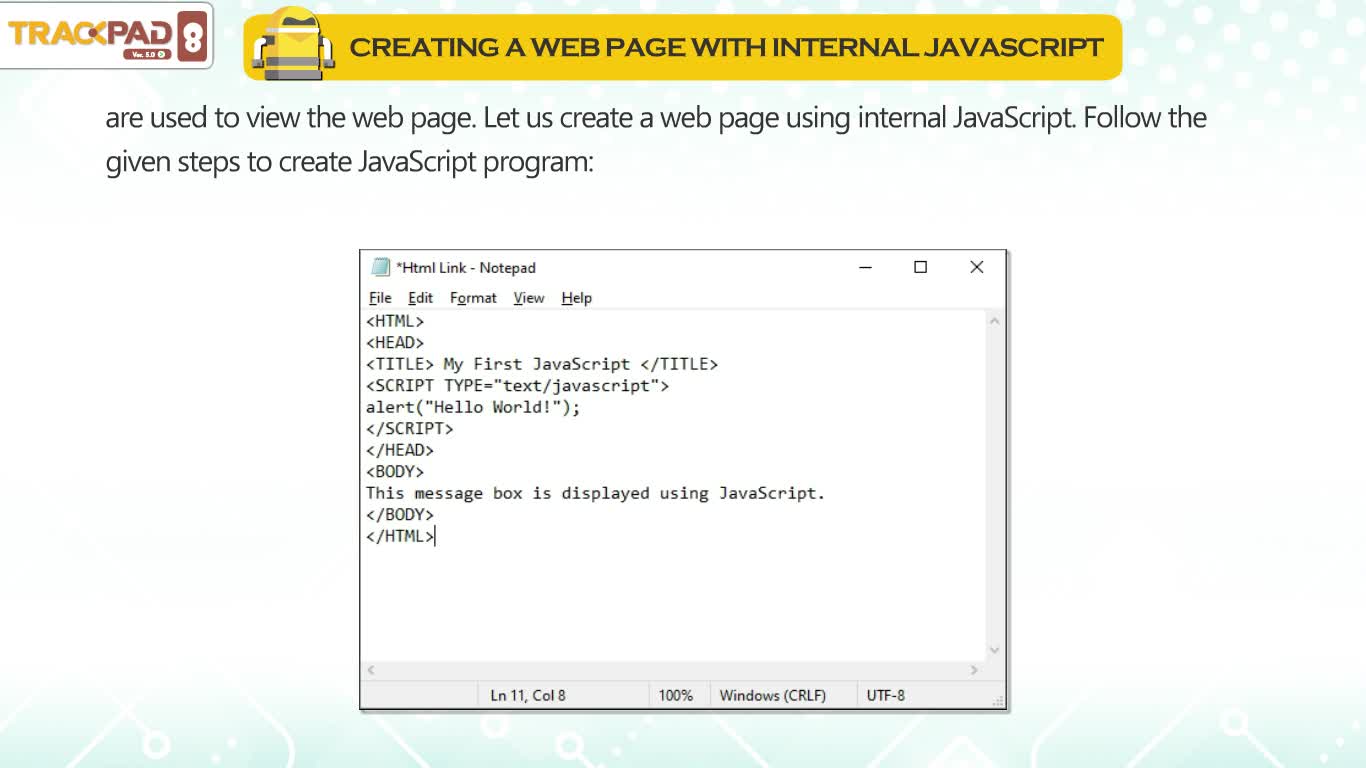Click 'Windows (CRLF)' in status bar
Image resolution: width=1366 pixels, height=768 pixels.
(x=773, y=695)
